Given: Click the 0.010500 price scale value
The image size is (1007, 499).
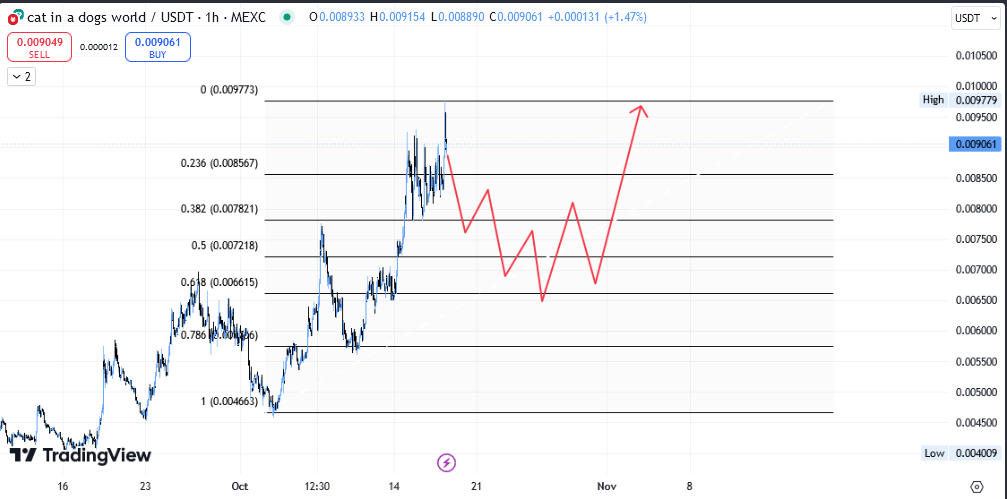Looking at the screenshot, I should tap(976, 56).
